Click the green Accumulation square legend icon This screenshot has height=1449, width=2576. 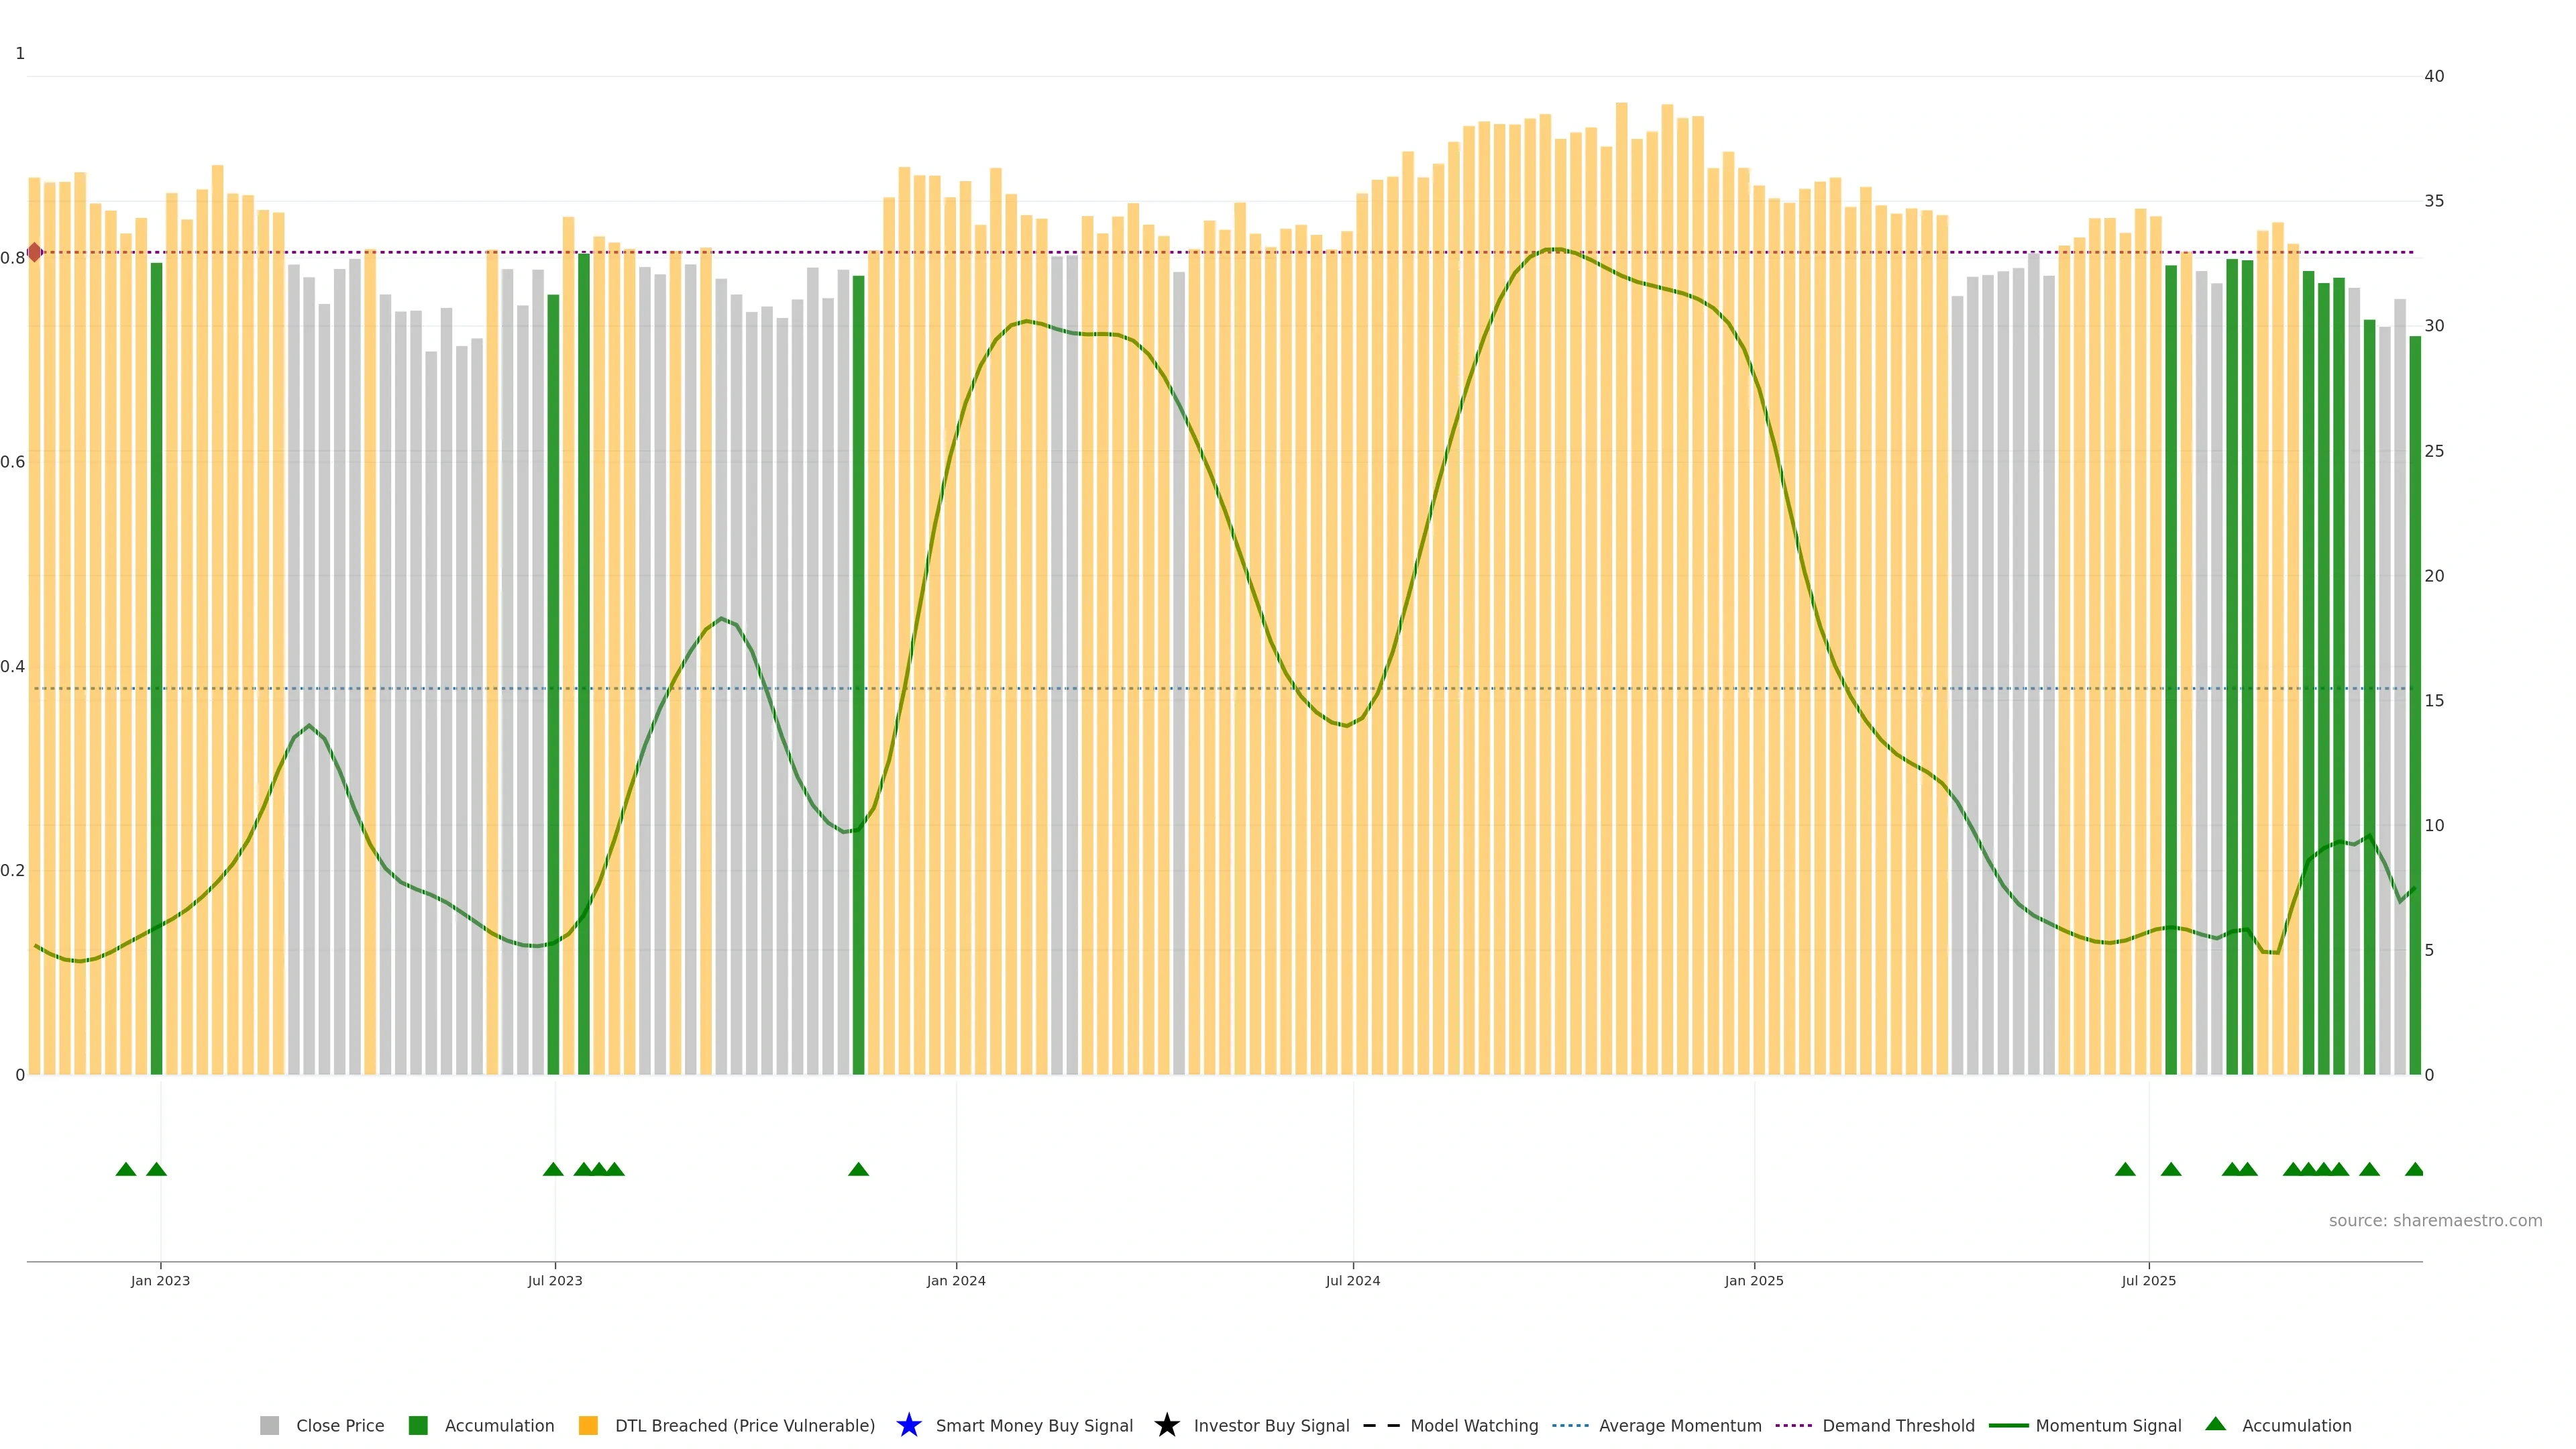coord(418,1425)
